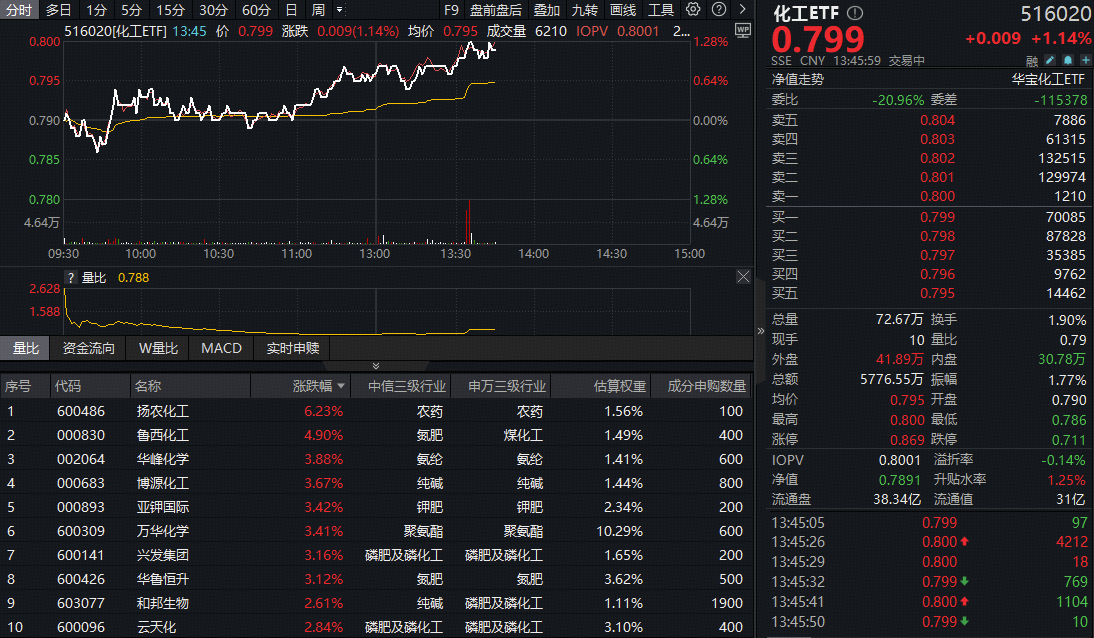Close the indicator subchart with the X icon
Viewport: 1094px width, 638px height.
pos(742,276)
